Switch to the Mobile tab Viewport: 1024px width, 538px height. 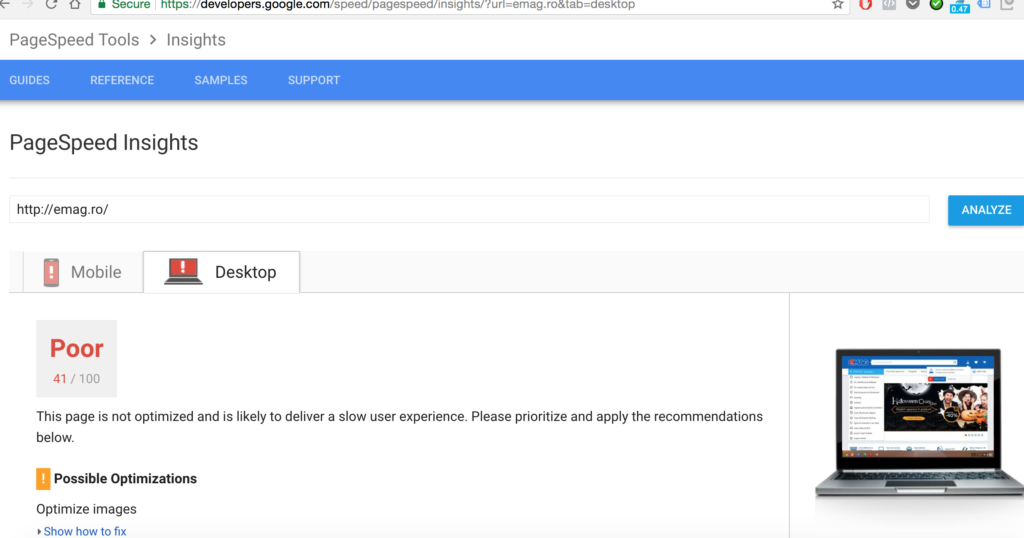point(82,272)
